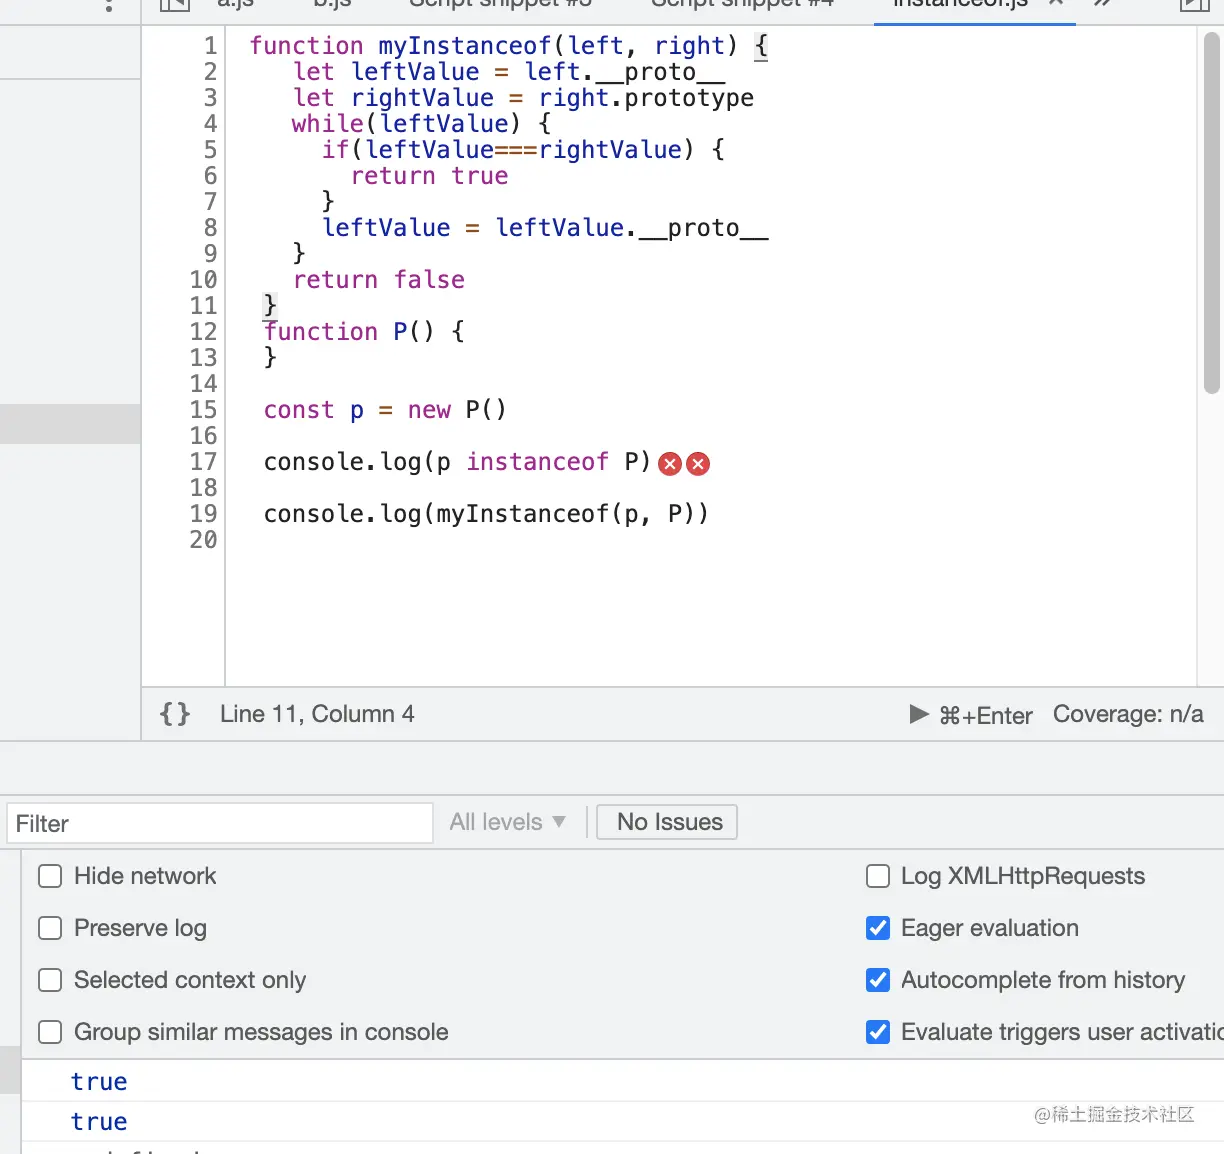This screenshot has width=1224, height=1154.
Task: Run the snippet with the play icon
Action: (919, 714)
